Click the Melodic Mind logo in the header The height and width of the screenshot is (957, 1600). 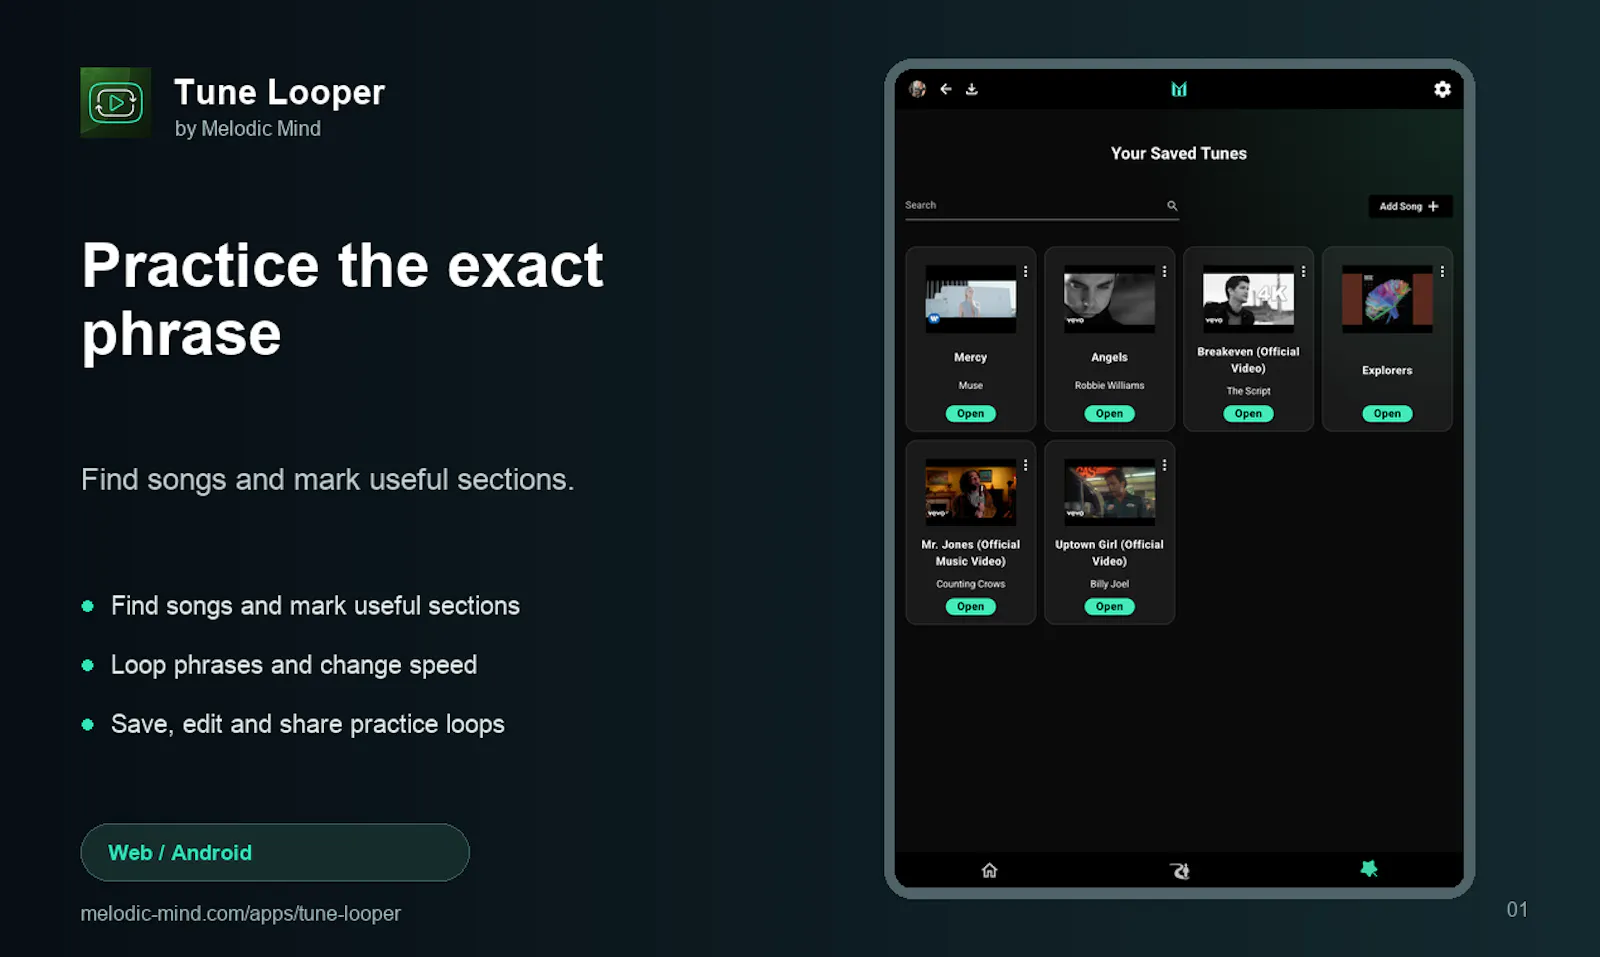coord(1179,89)
